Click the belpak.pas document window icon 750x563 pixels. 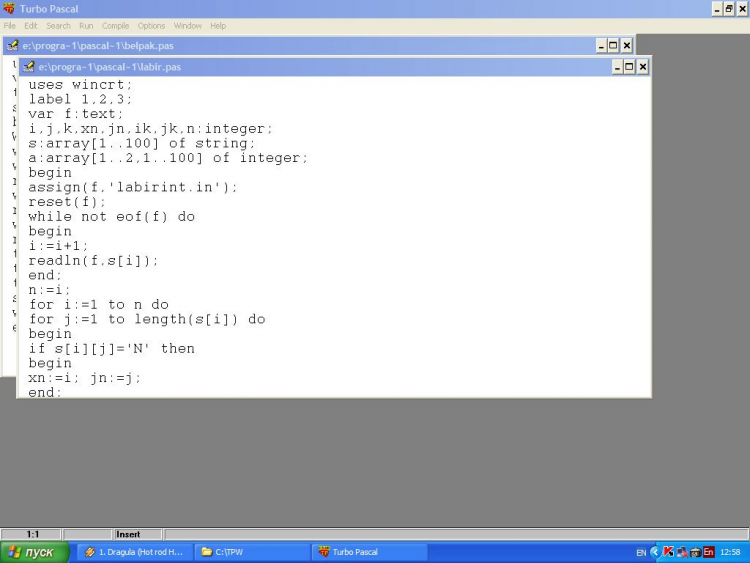tap(12, 46)
